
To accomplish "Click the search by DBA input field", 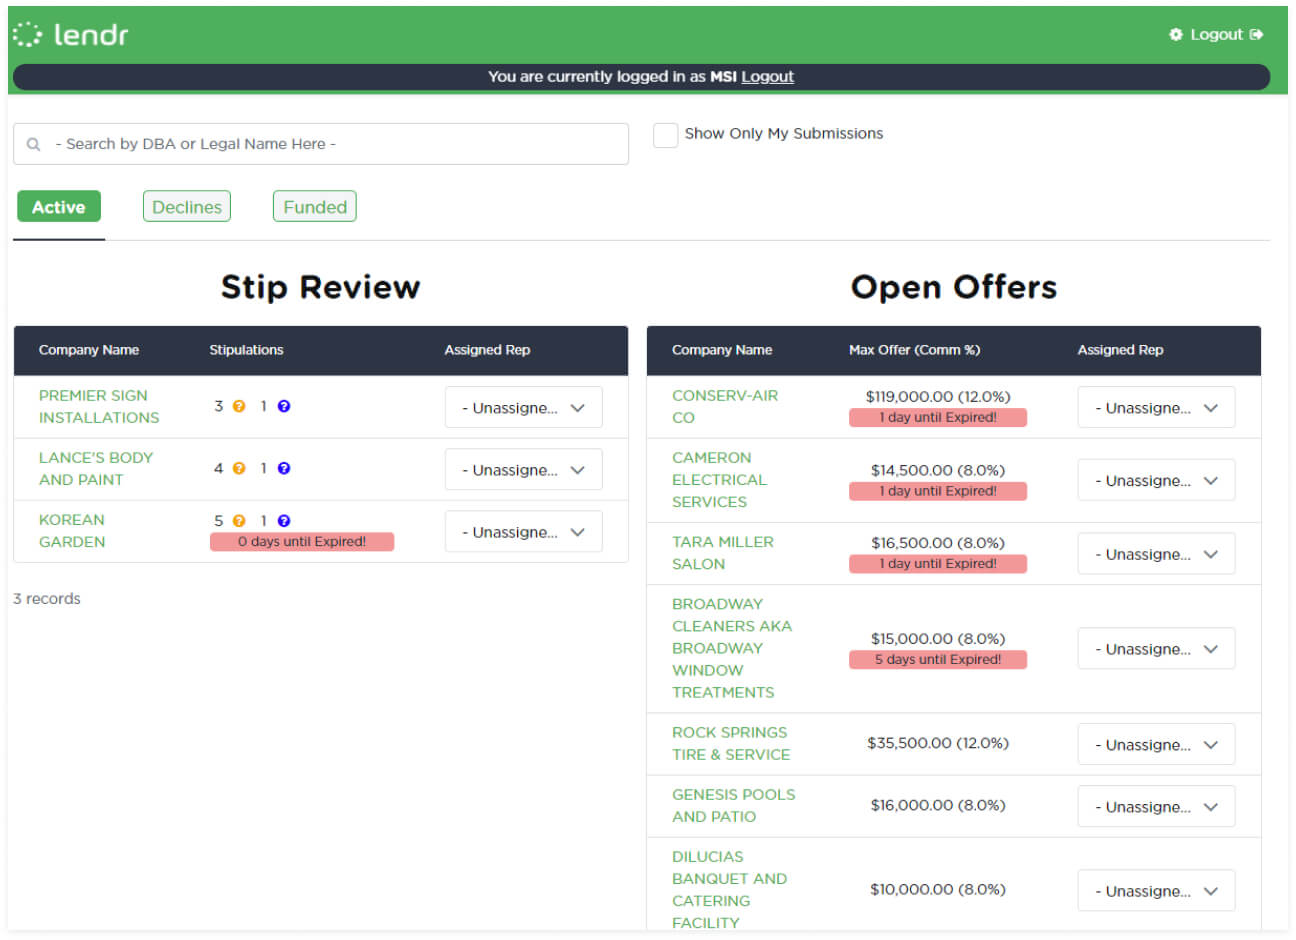I will [x=320, y=144].
